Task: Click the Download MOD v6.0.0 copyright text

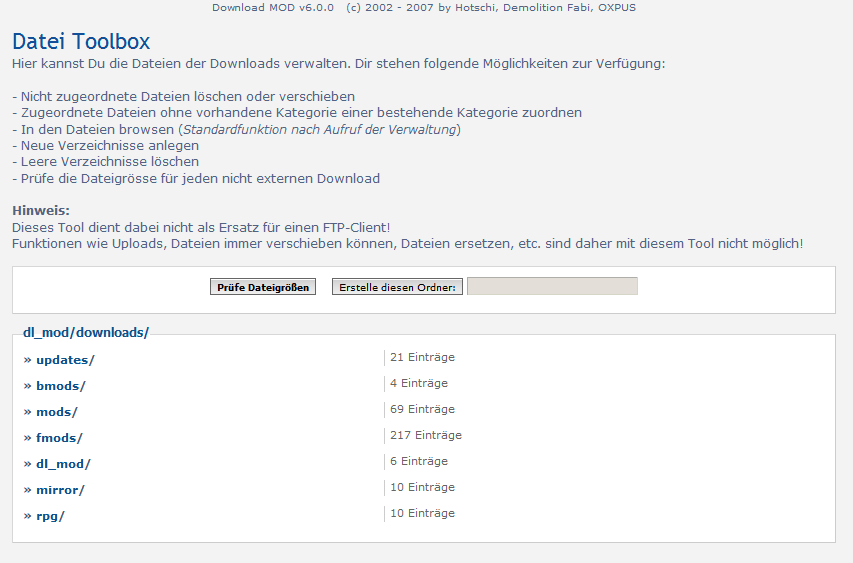Action: coord(423,8)
